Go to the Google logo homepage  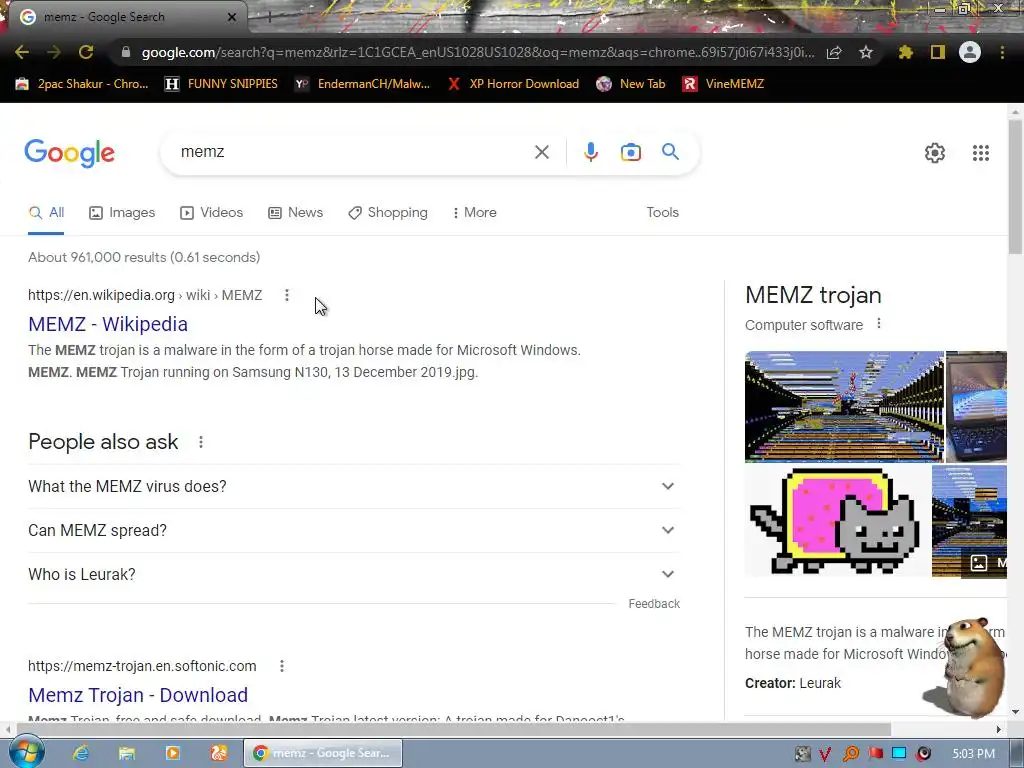pos(70,153)
